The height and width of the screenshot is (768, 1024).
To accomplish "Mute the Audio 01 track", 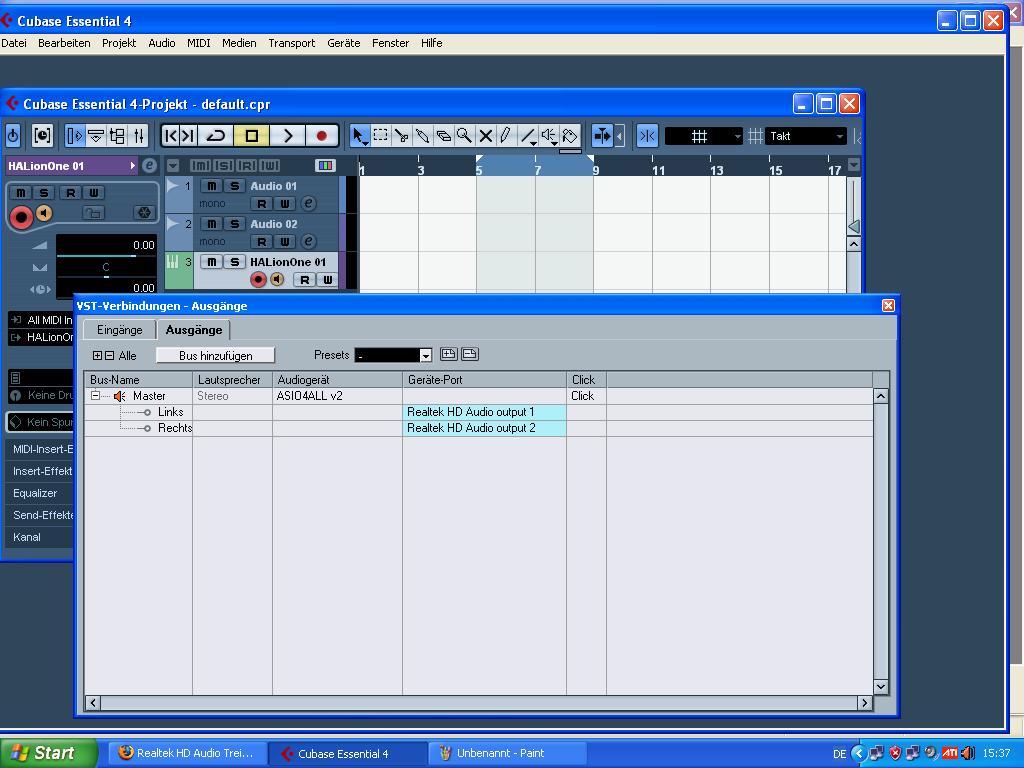I will coord(212,186).
